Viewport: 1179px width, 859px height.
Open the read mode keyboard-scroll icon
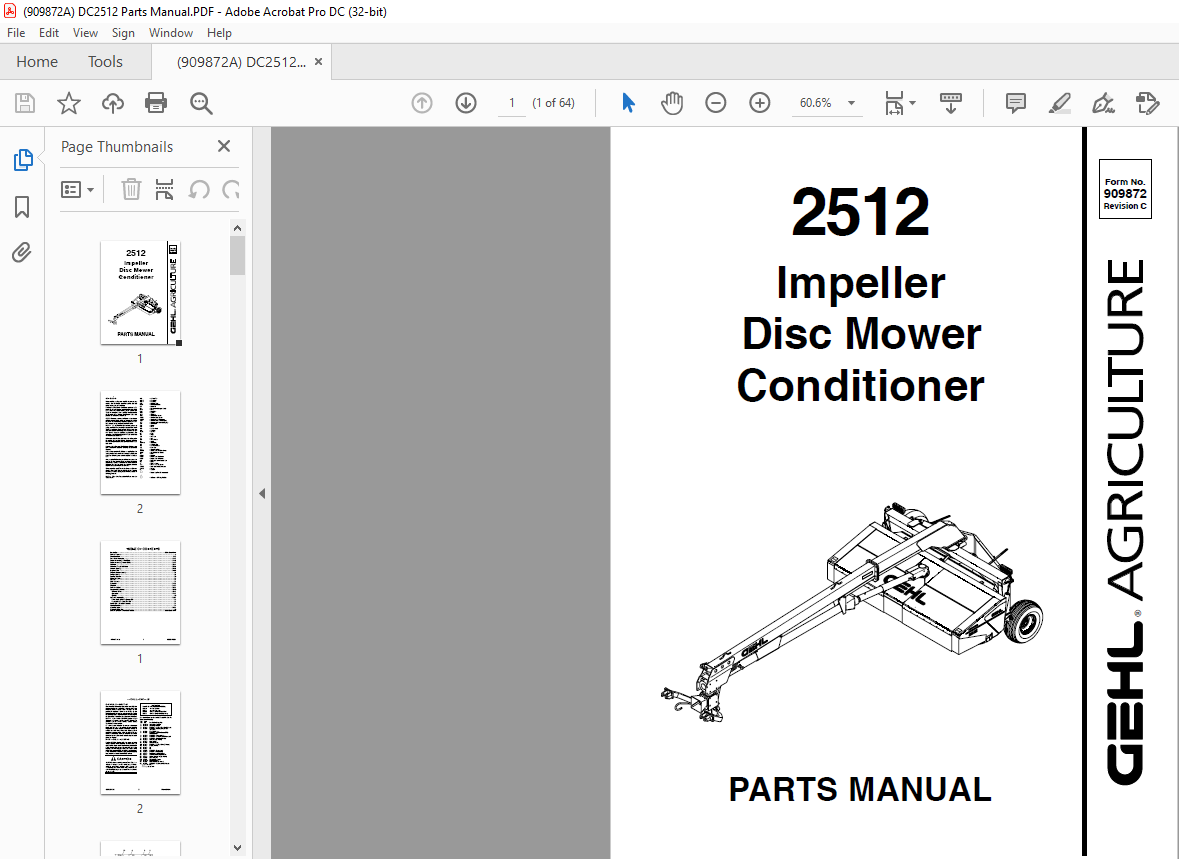(950, 103)
